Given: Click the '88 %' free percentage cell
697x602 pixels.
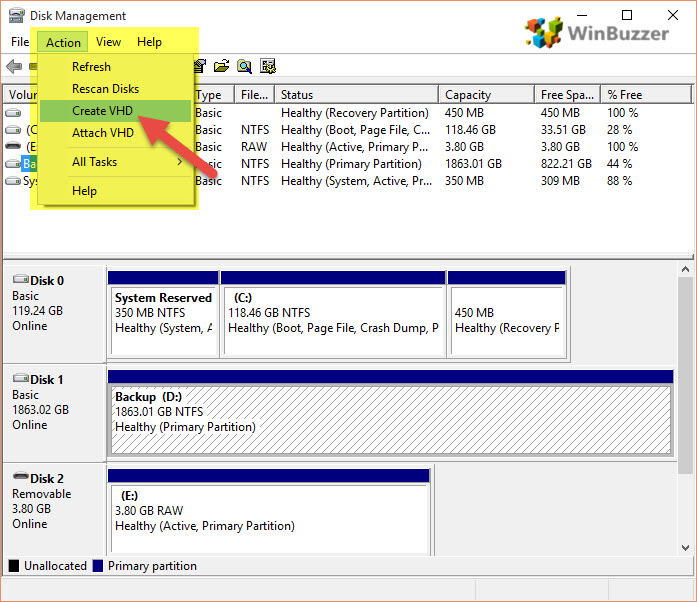Looking at the screenshot, I should (619, 181).
